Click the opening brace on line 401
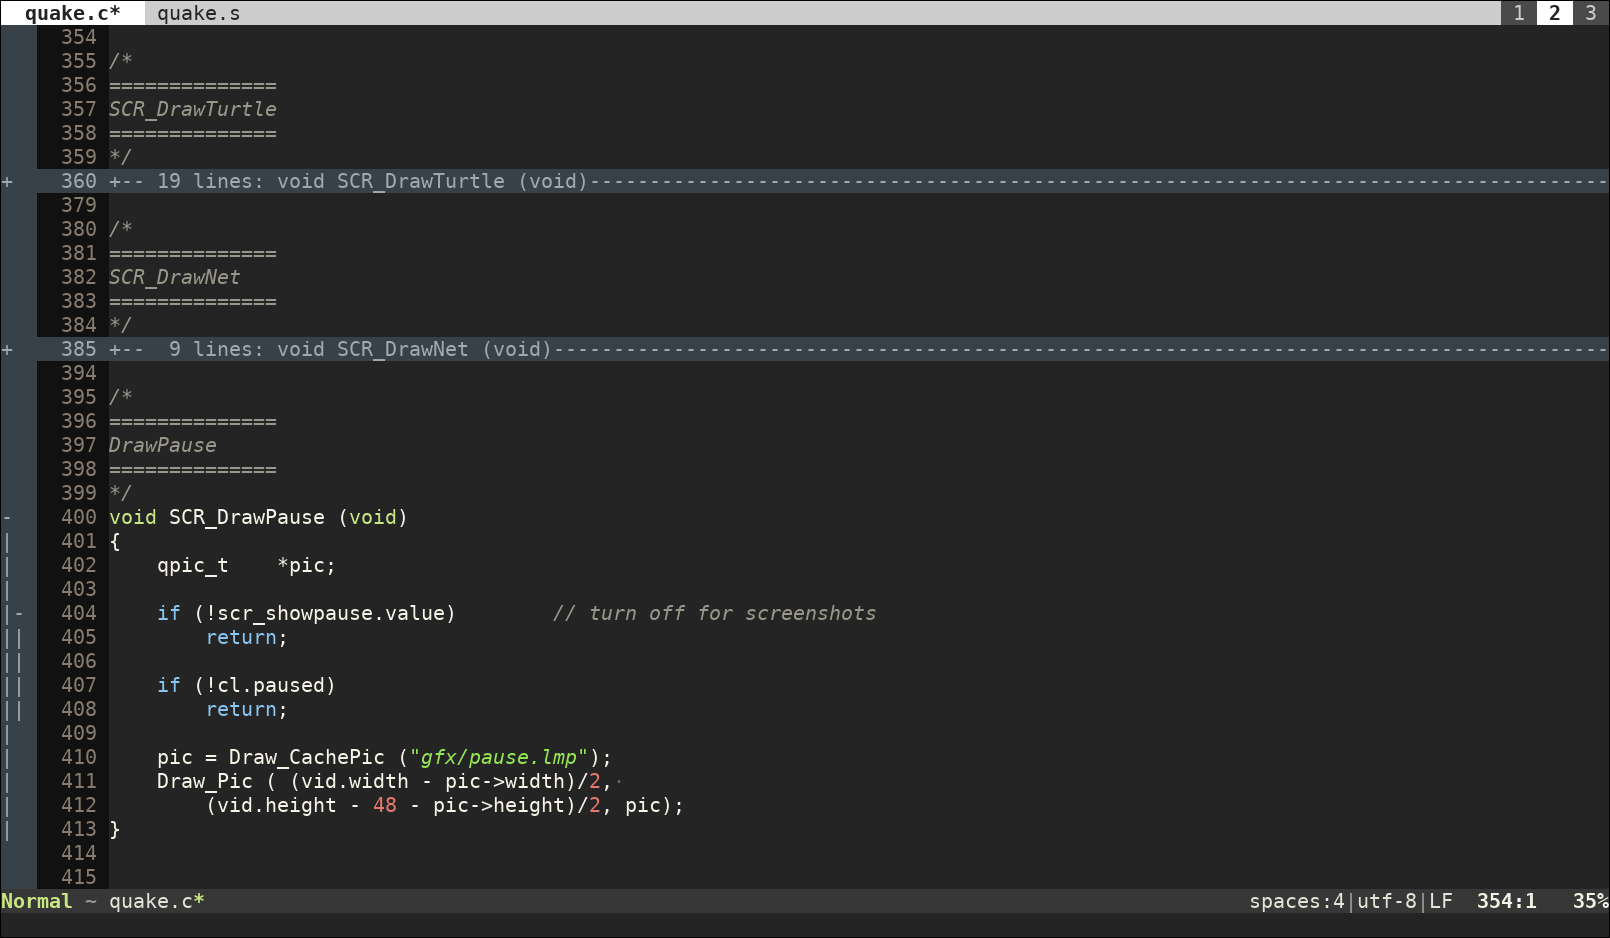 [x=115, y=541]
